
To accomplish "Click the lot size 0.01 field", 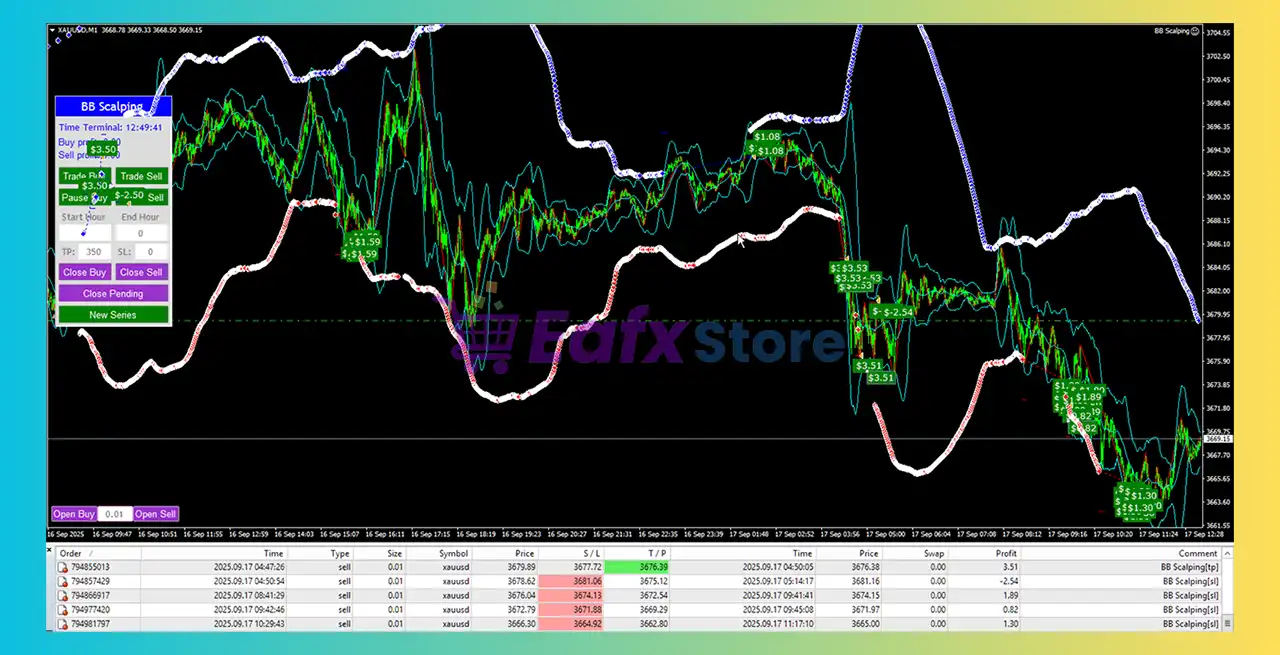I will [x=113, y=513].
